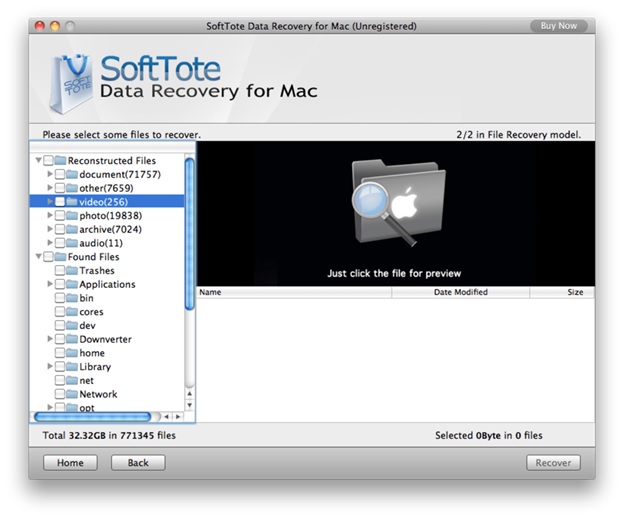Click the archive(7024) folder icon
This screenshot has height=519, width=624.
click(x=72, y=229)
